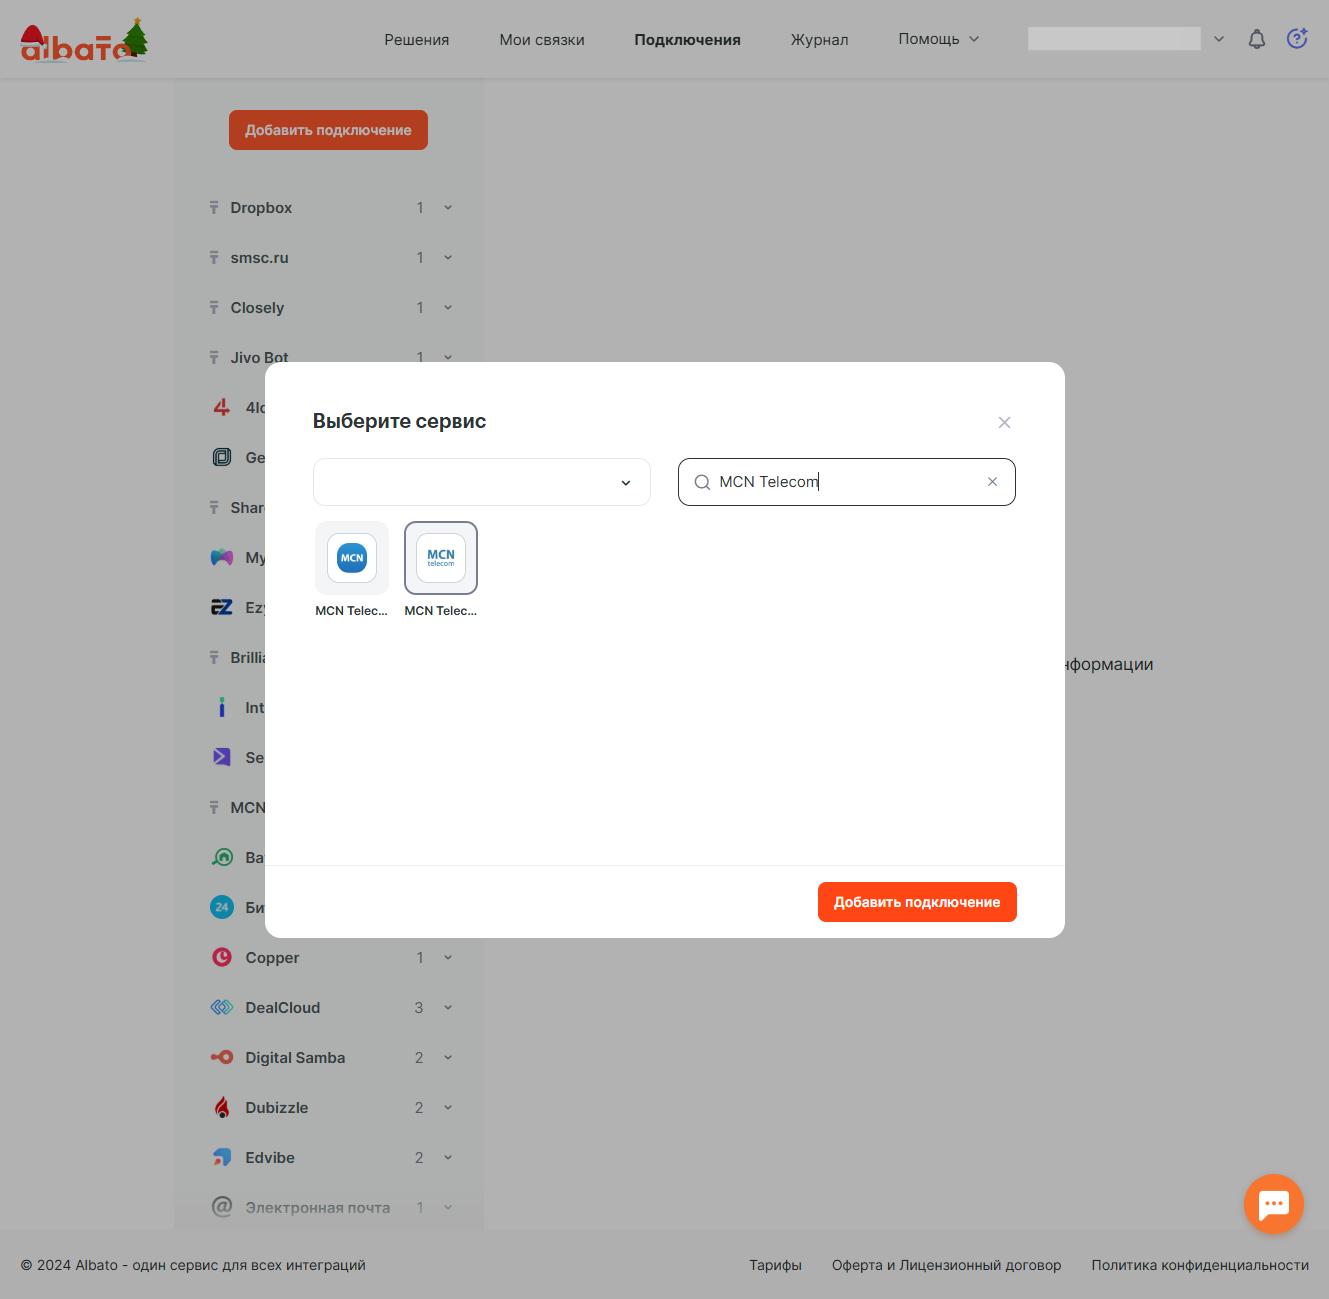Open the service category dropdown

(x=482, y=482)
